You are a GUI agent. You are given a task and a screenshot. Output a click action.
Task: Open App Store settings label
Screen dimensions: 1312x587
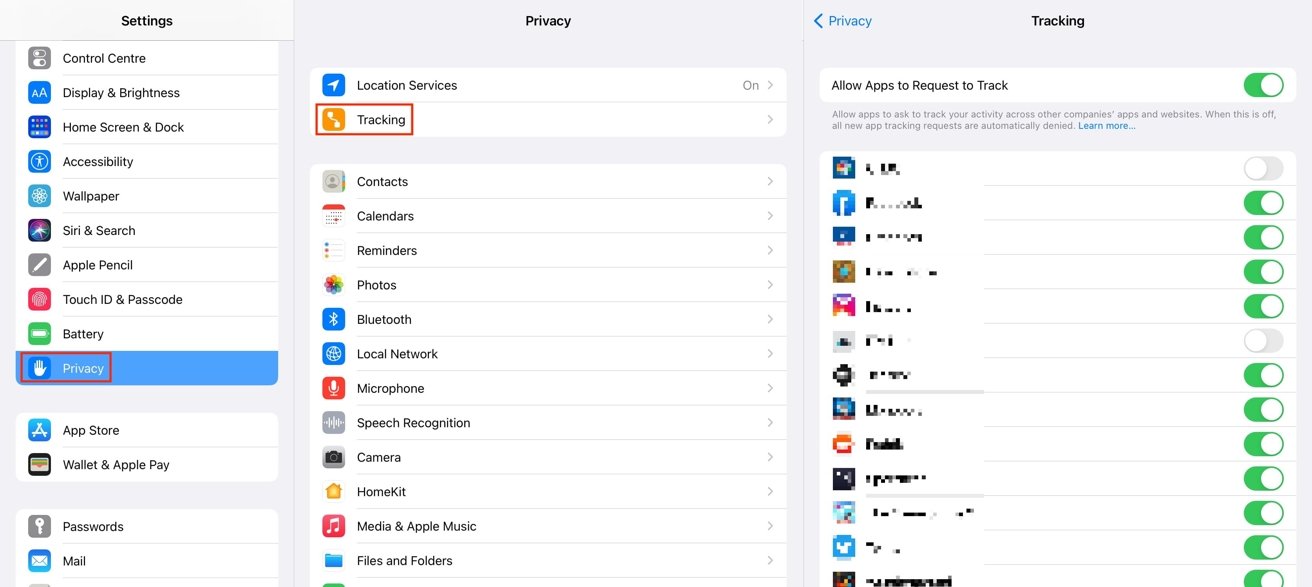[91, 430]
